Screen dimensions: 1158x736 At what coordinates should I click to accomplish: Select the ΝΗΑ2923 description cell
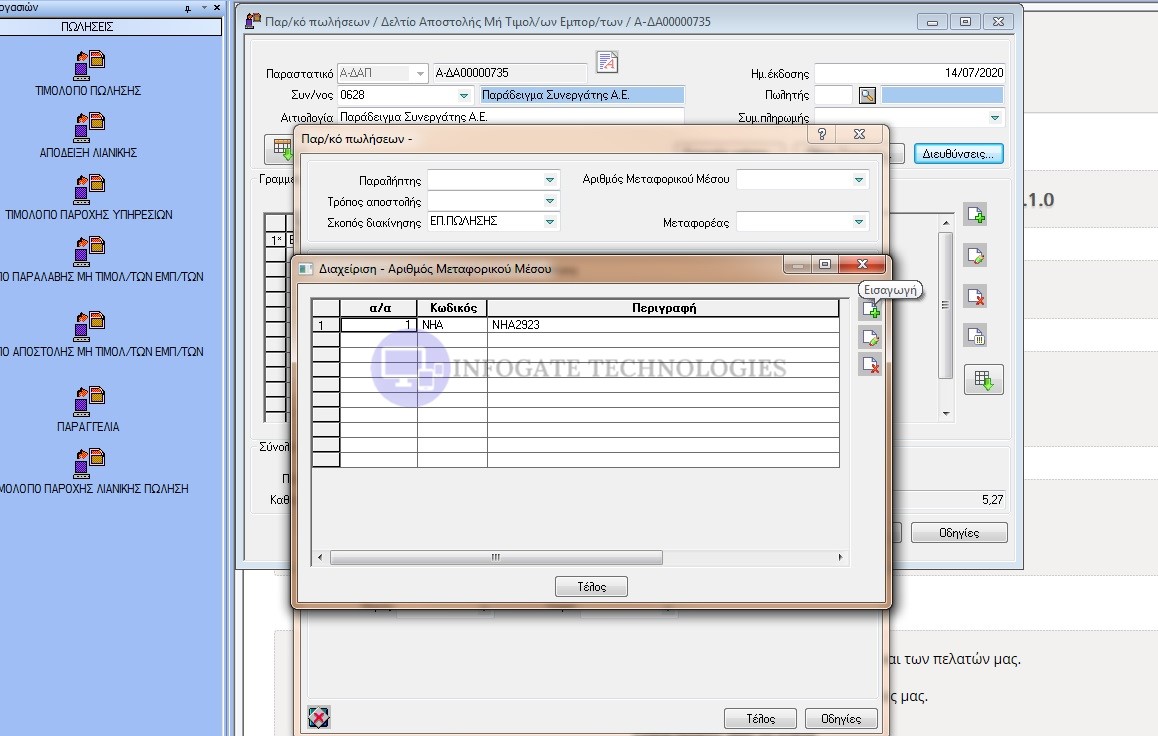662,325
